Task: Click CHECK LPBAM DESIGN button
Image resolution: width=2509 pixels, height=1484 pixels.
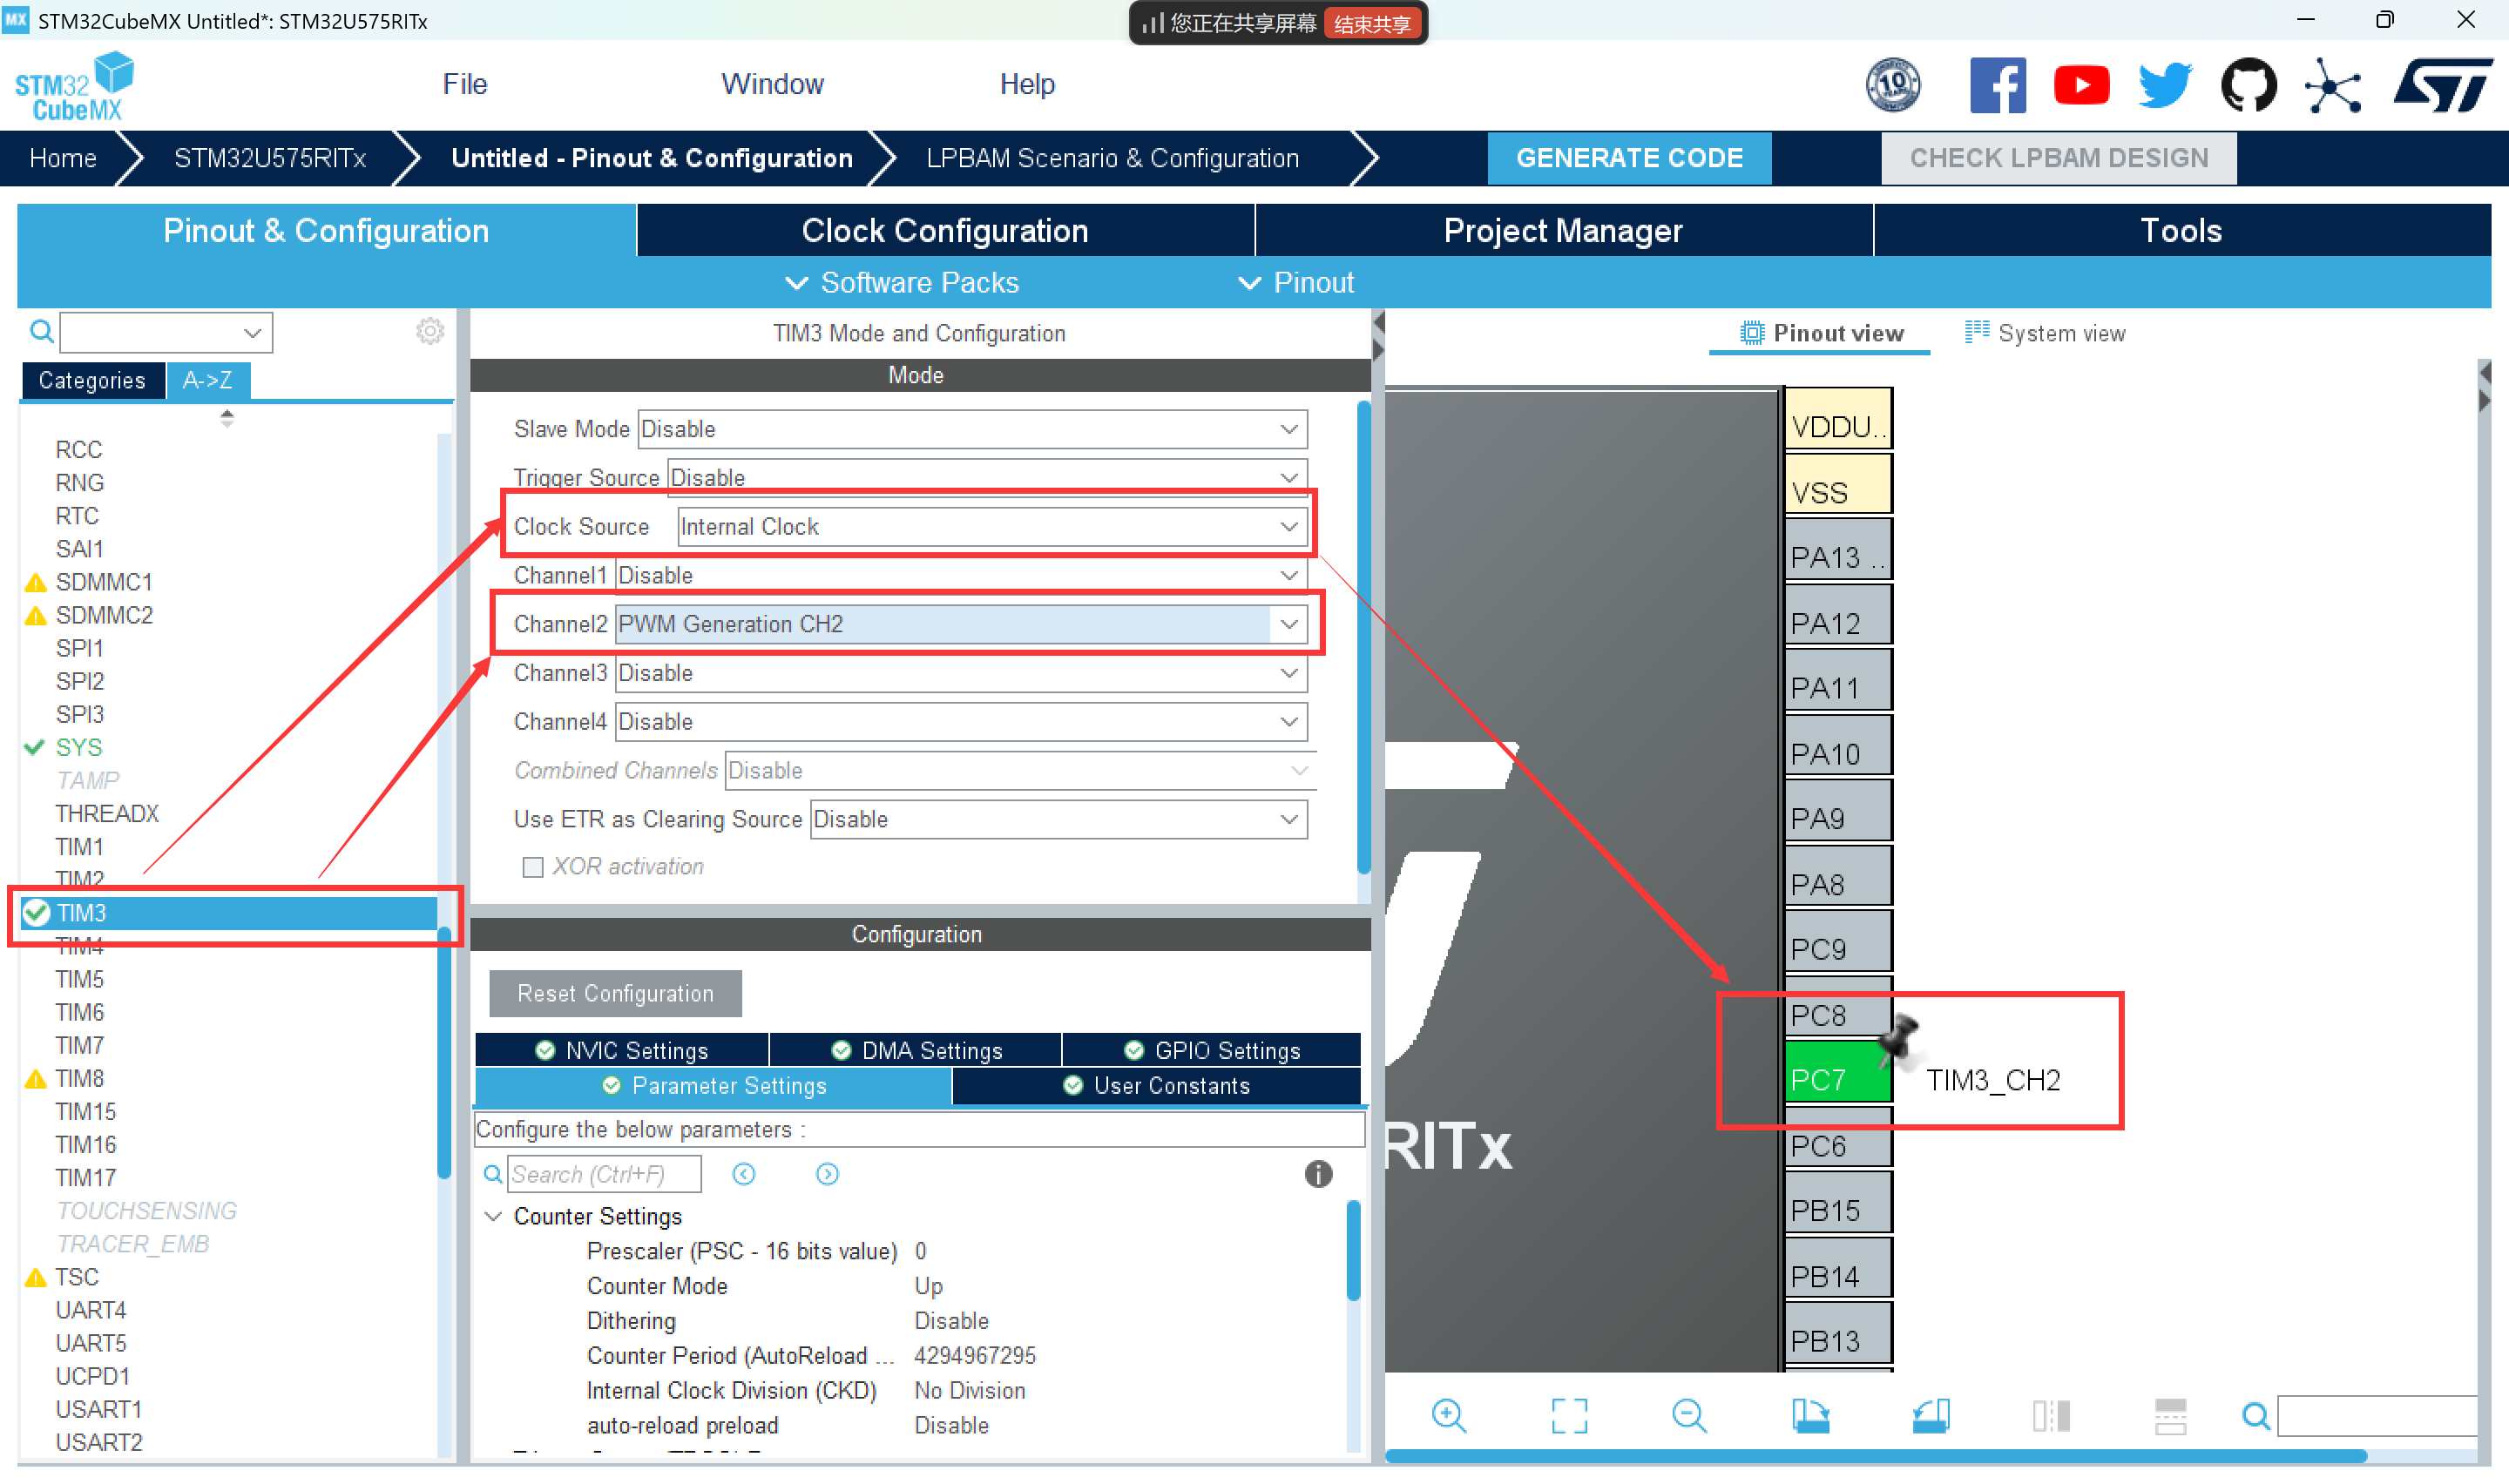Action: pos(2059,158)
